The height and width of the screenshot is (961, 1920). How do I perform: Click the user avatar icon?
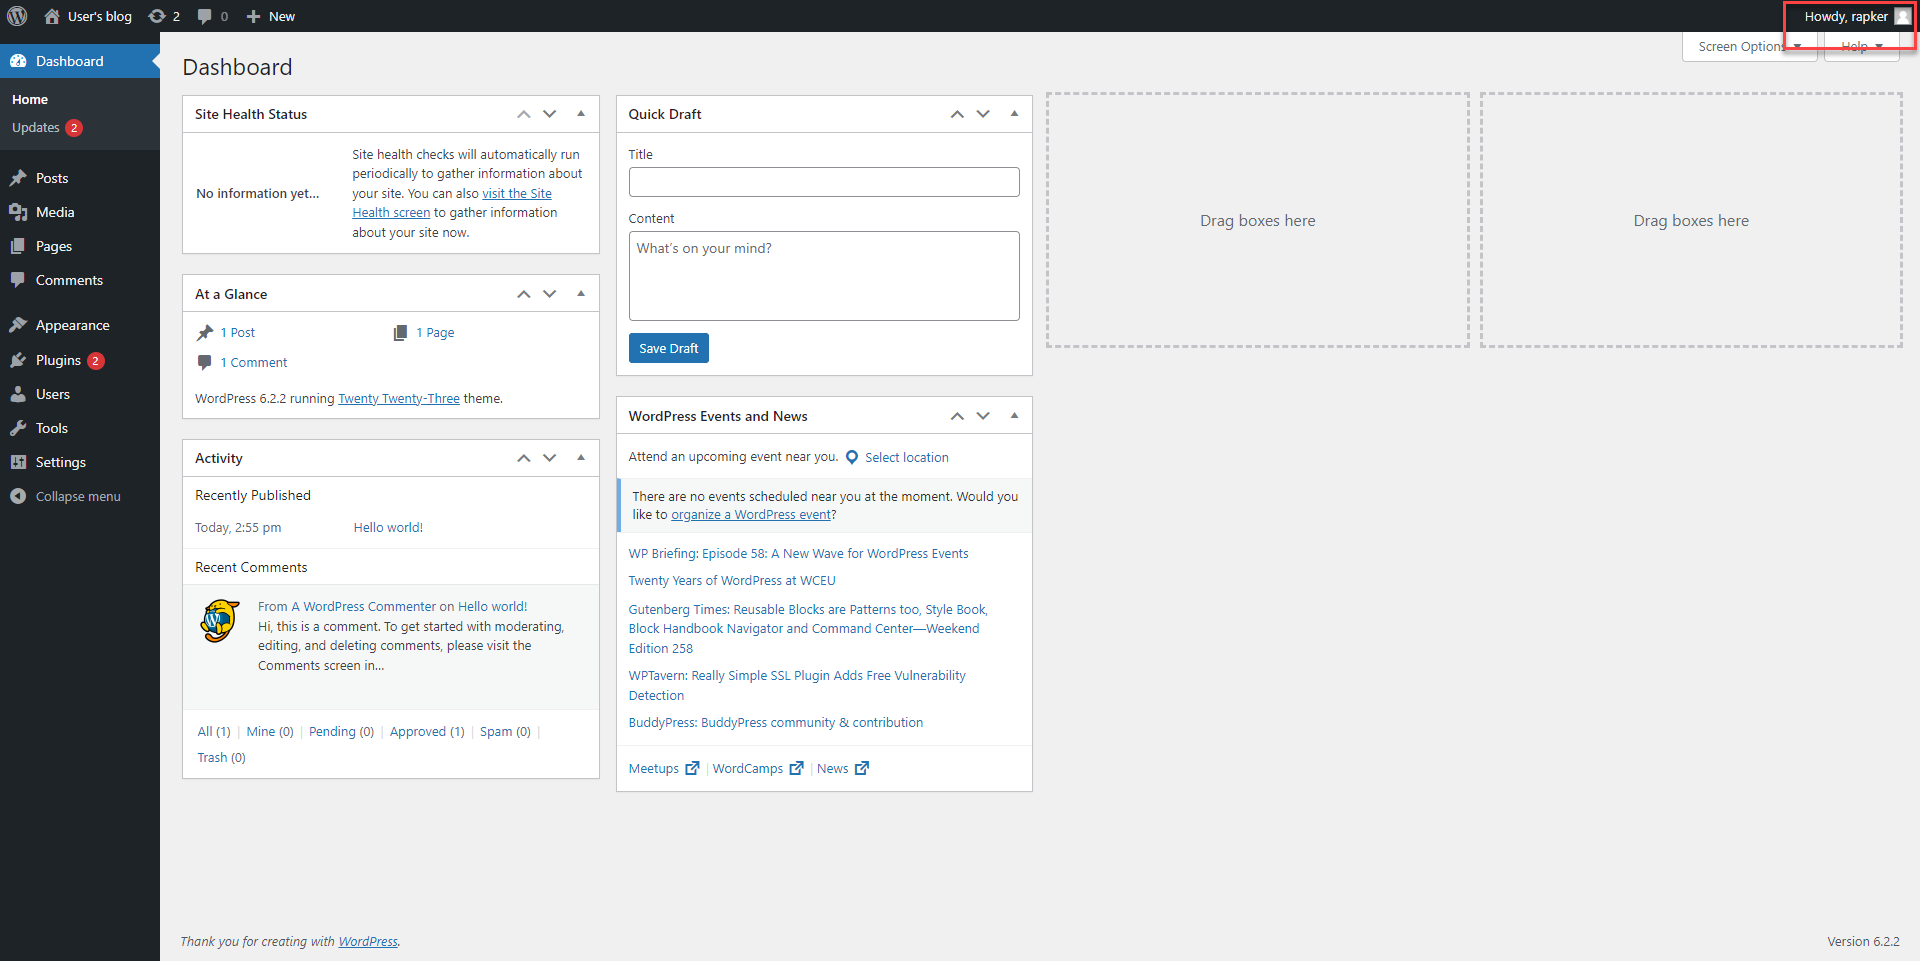tap(1903, 16)
